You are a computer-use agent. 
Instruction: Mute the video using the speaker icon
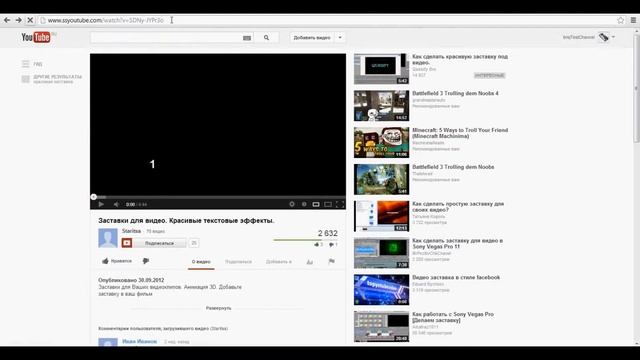(116, 204)
